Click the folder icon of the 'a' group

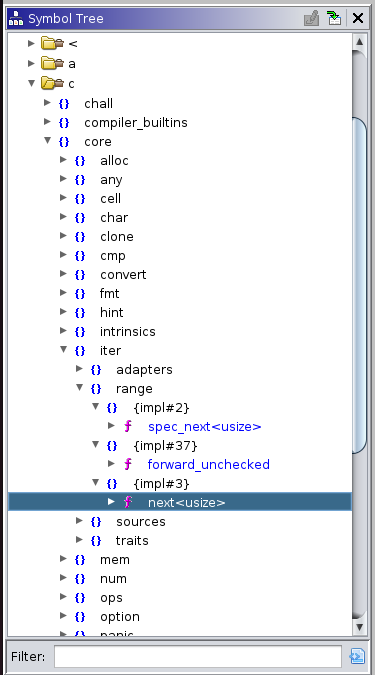[53, 63]
